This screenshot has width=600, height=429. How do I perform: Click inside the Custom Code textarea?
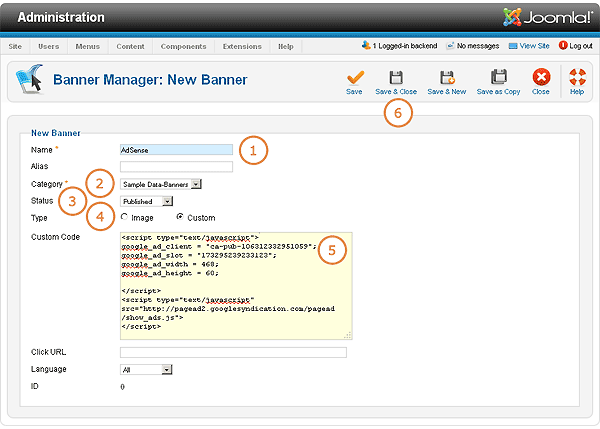pos(236,285)
